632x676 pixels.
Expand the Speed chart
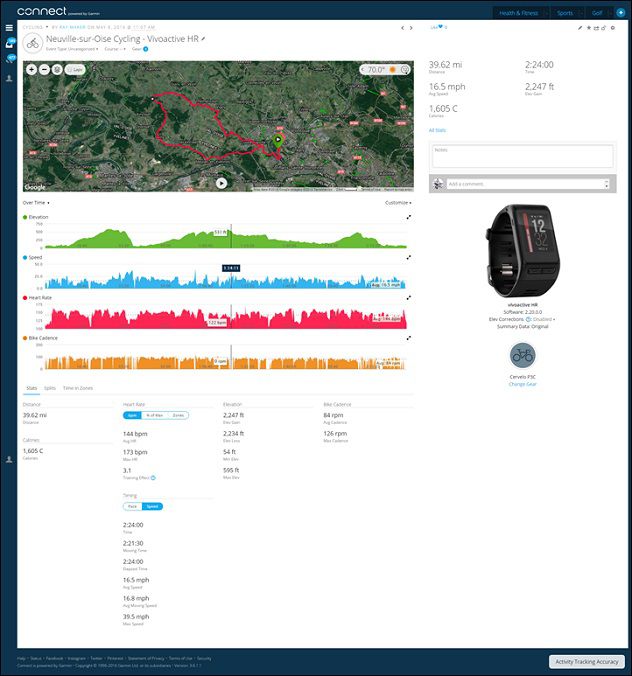(409, 257)
